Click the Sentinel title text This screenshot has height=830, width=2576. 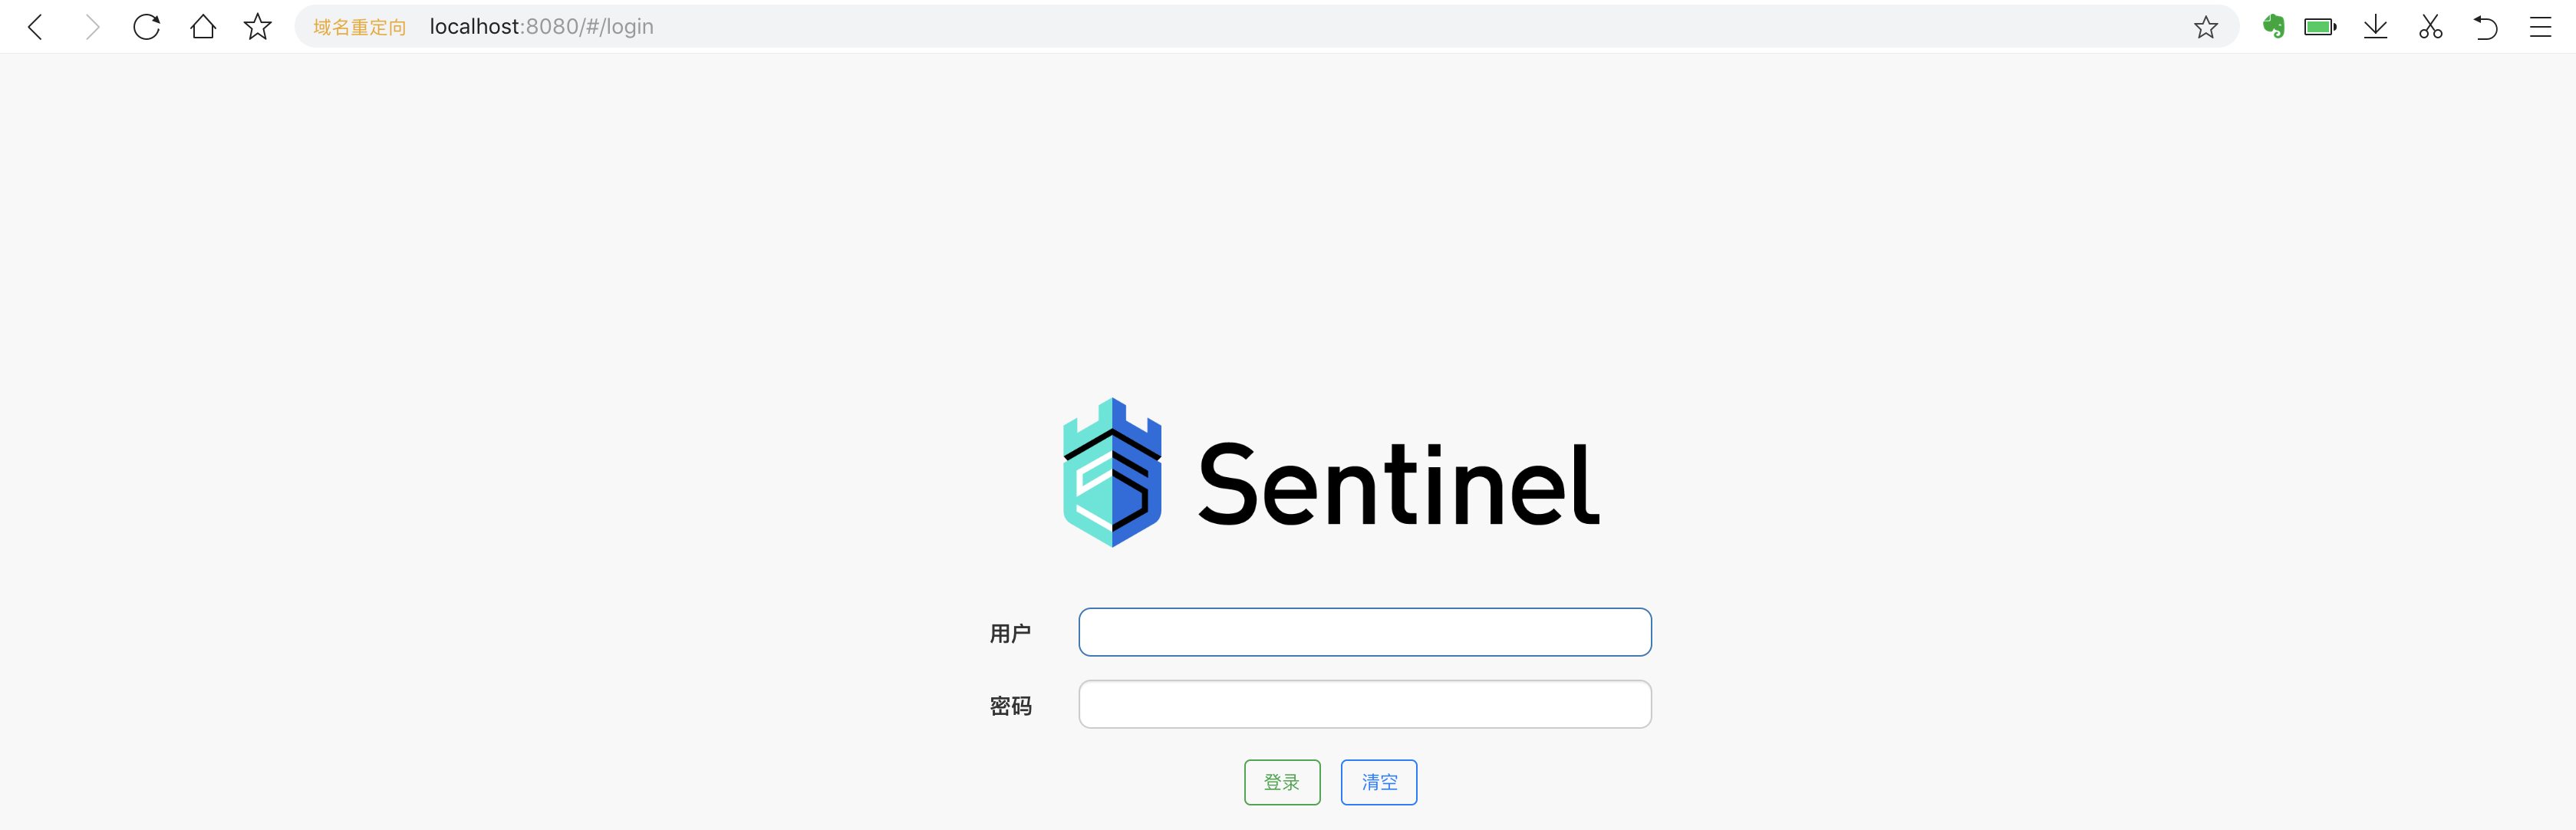pos(1398,484)
